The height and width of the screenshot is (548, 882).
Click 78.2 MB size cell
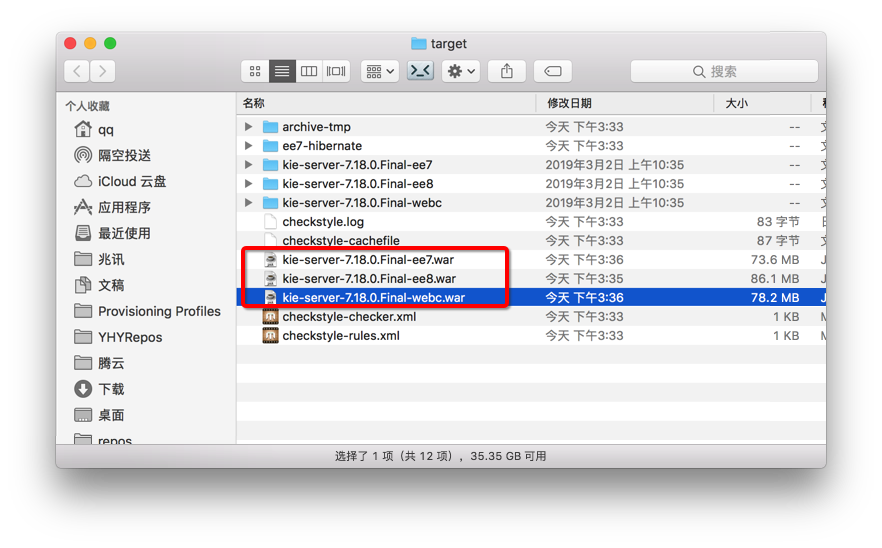pos(775,298)
